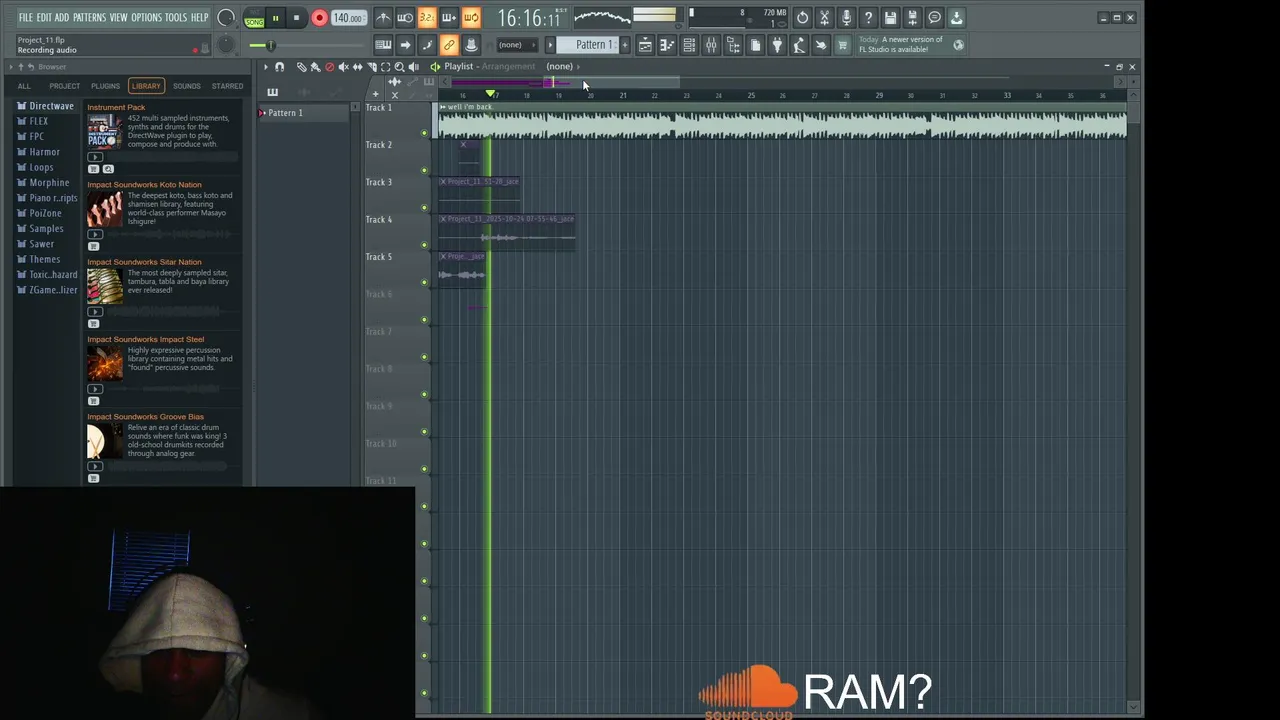Select the playlist Zoom tool

point(400,67)
